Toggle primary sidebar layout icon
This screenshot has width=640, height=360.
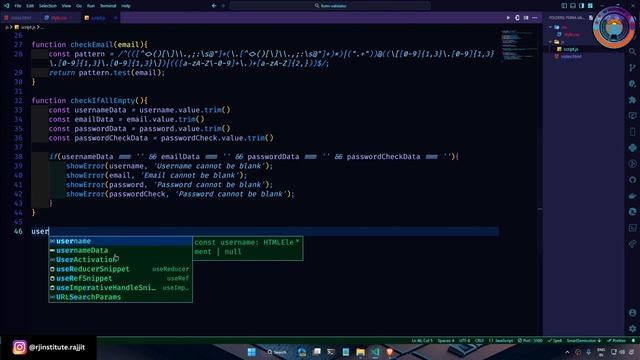coord(564,6)
